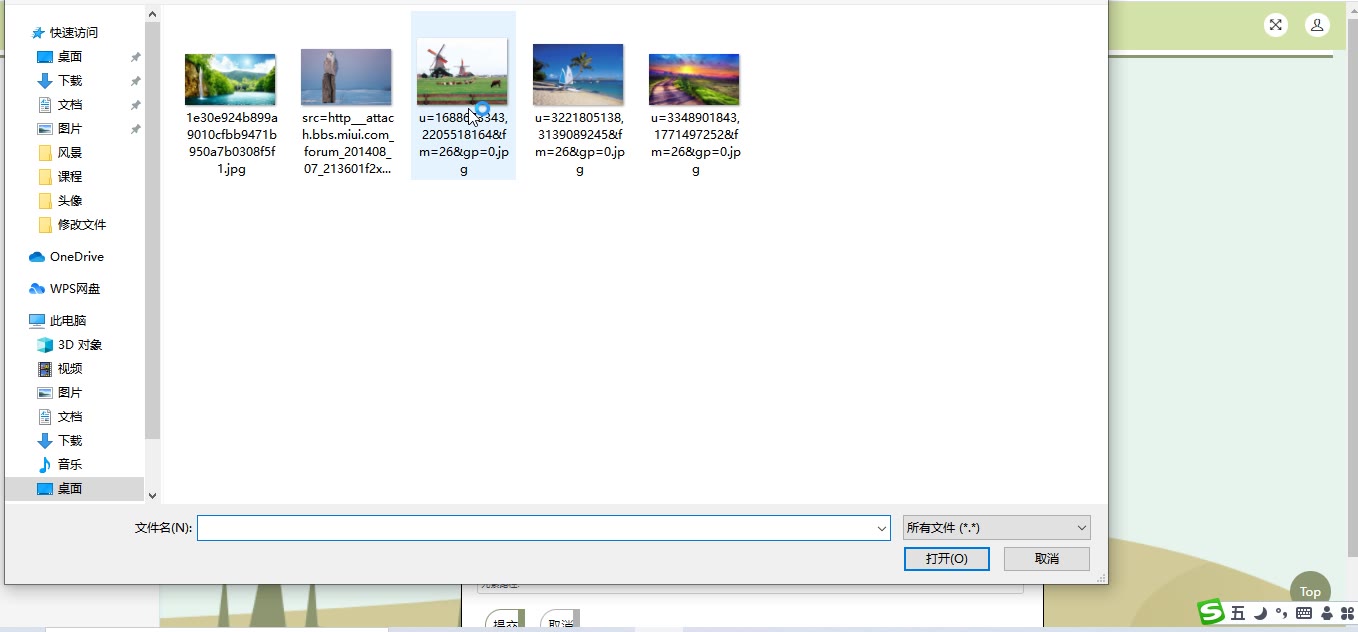Viewport: 1358px width, 632px height.
Task: Click the sidebar scrollbar up arrow
Action: [152, 14]
